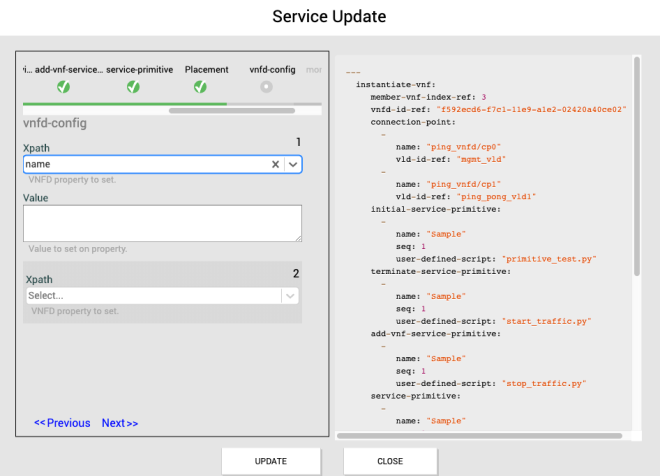Focus the Value text area
Viewport: 660px width, 476px height.
(162, 224)
